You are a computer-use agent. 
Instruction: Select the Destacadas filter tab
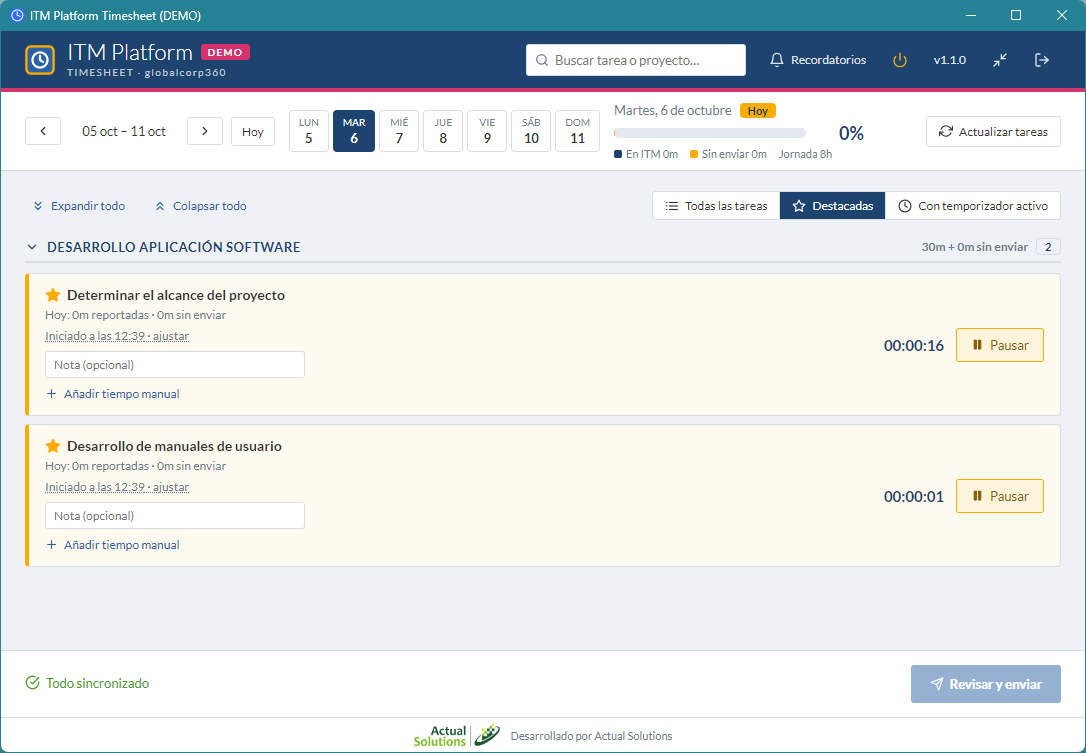pos(833,206)
